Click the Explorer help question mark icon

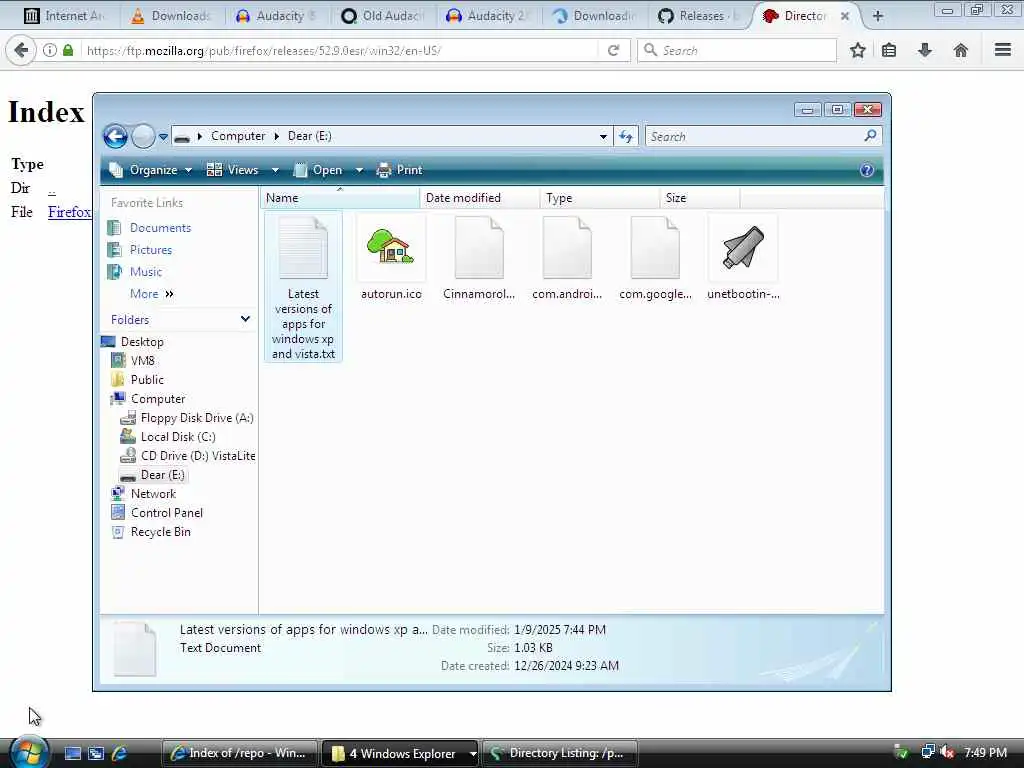pos(867,170)
